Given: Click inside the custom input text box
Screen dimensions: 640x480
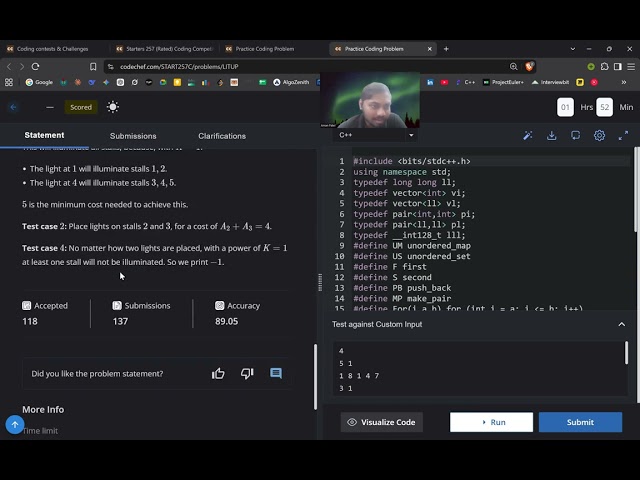Looking at the screenshot, I should [478, 369].
